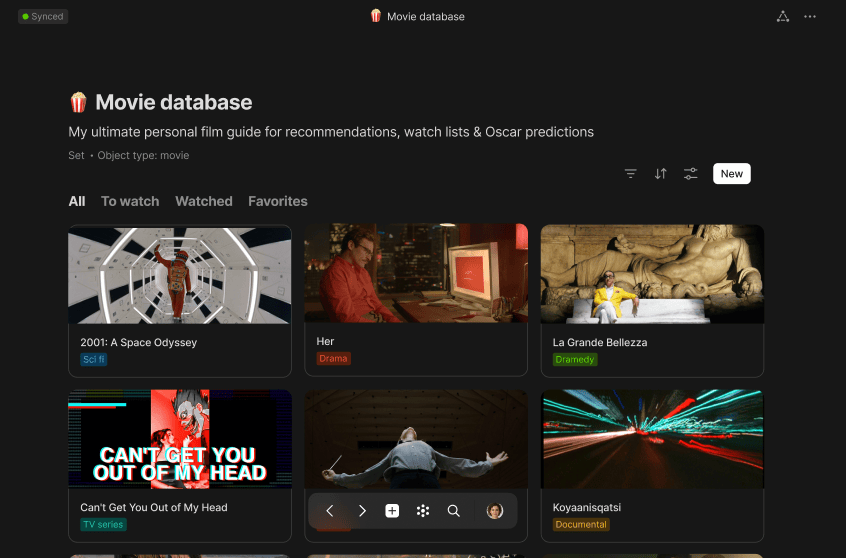Click the Dramedy tag
Image resolution: width=846 pixels, height=558 pixels.
coord(575,359)
